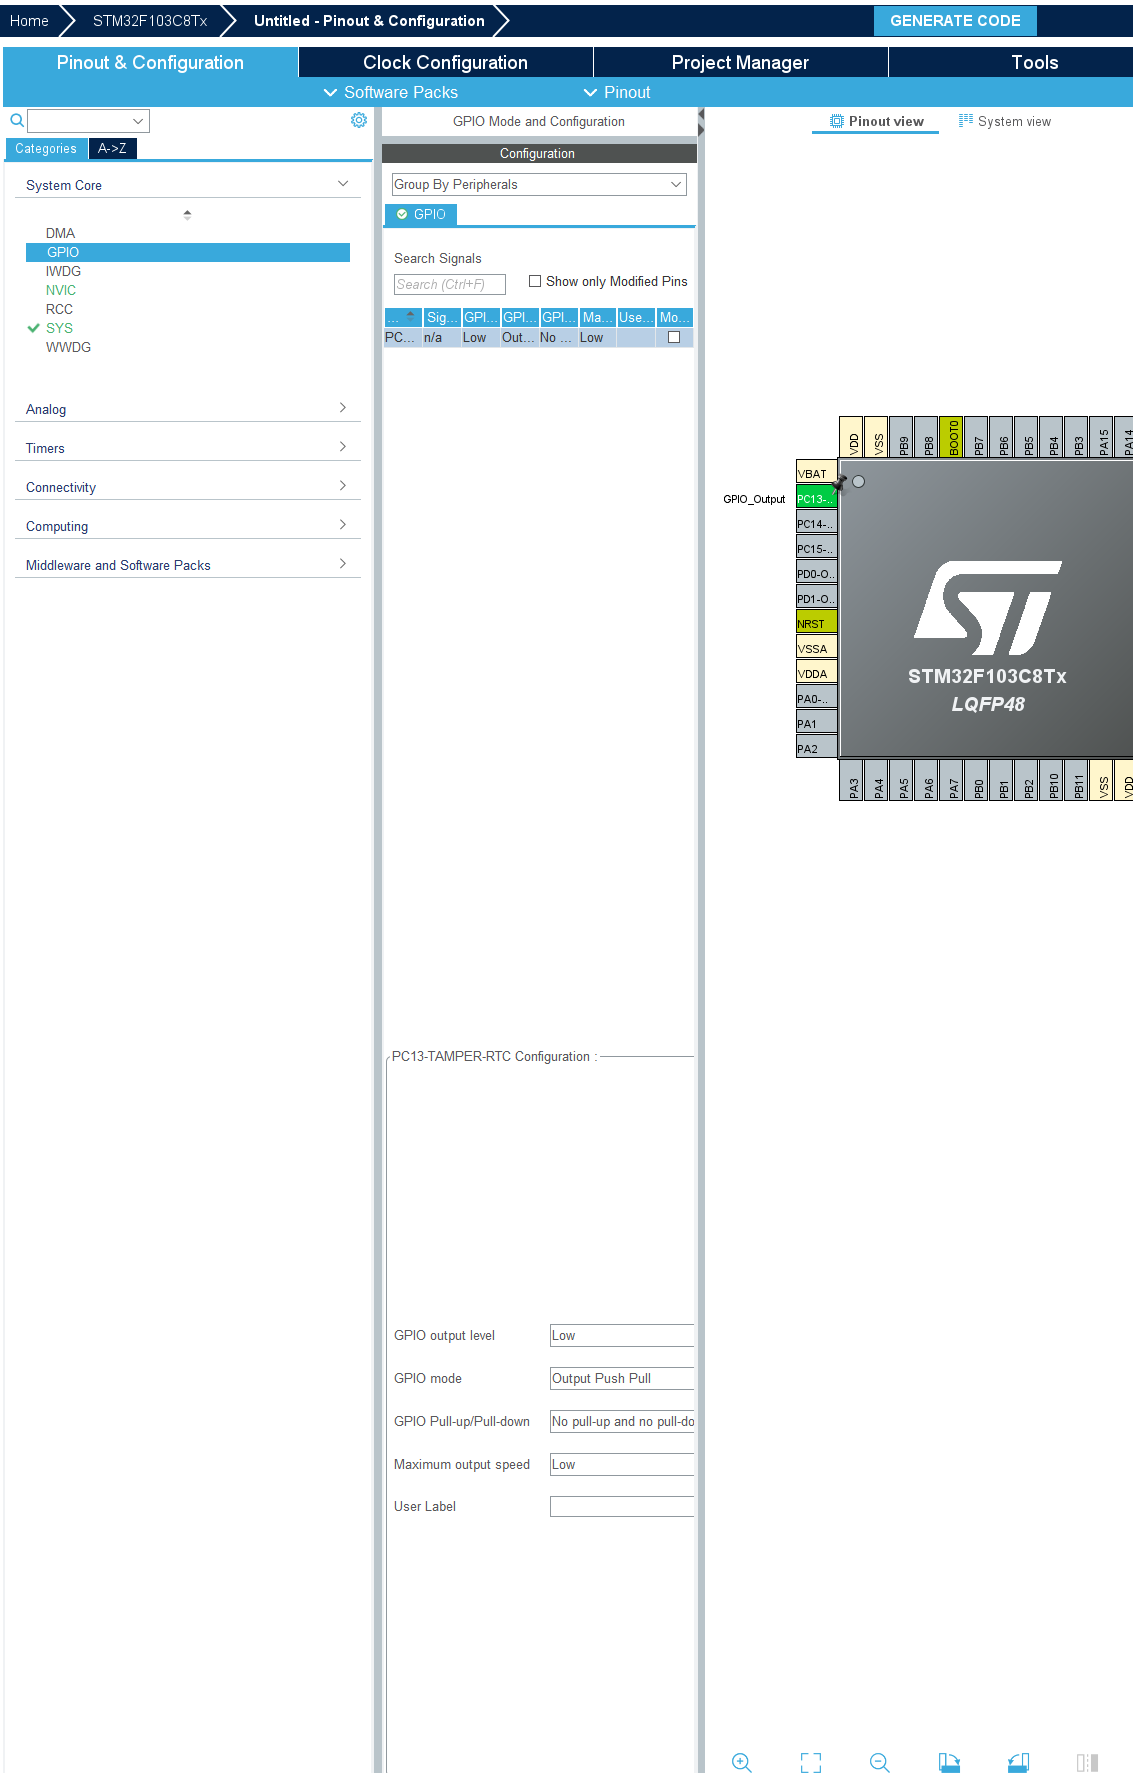Open the peripheral search combo box
Viewport: 1133px width, 1773px height.
[x=89, y=121]
